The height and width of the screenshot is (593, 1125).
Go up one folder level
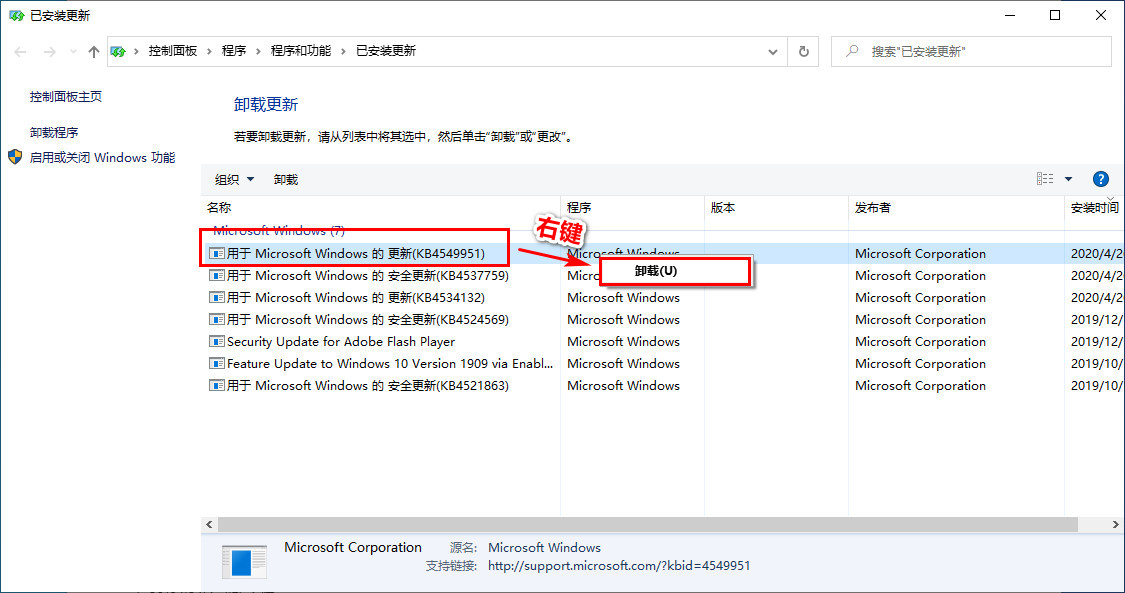click(93, 52)
